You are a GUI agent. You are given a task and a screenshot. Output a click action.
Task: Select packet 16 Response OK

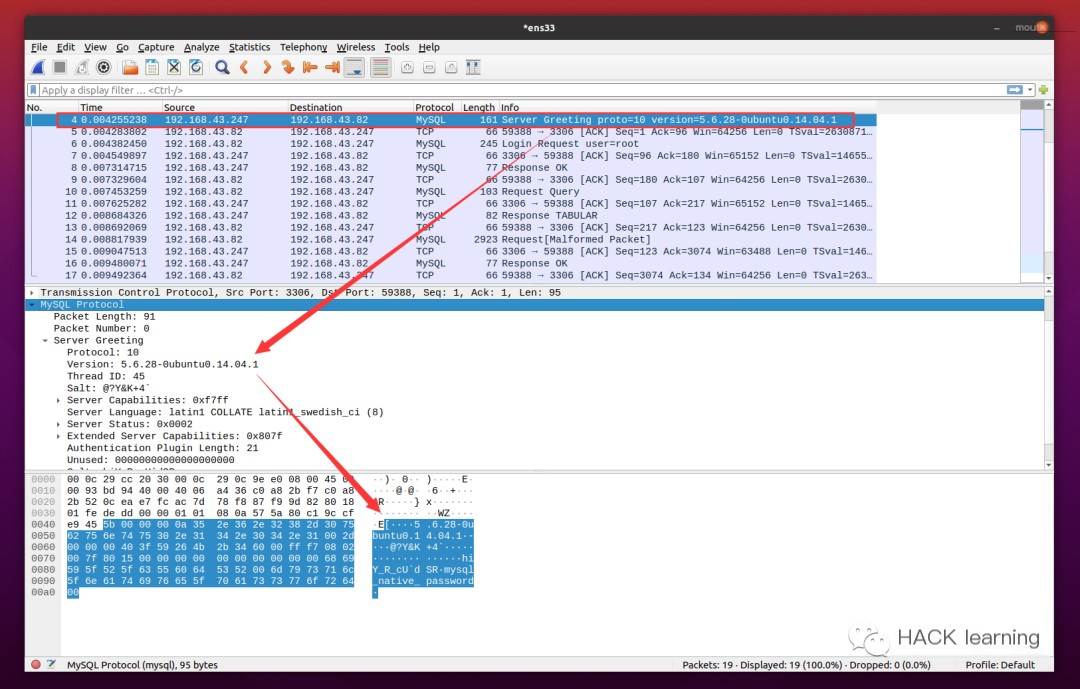tap(451, 264)
